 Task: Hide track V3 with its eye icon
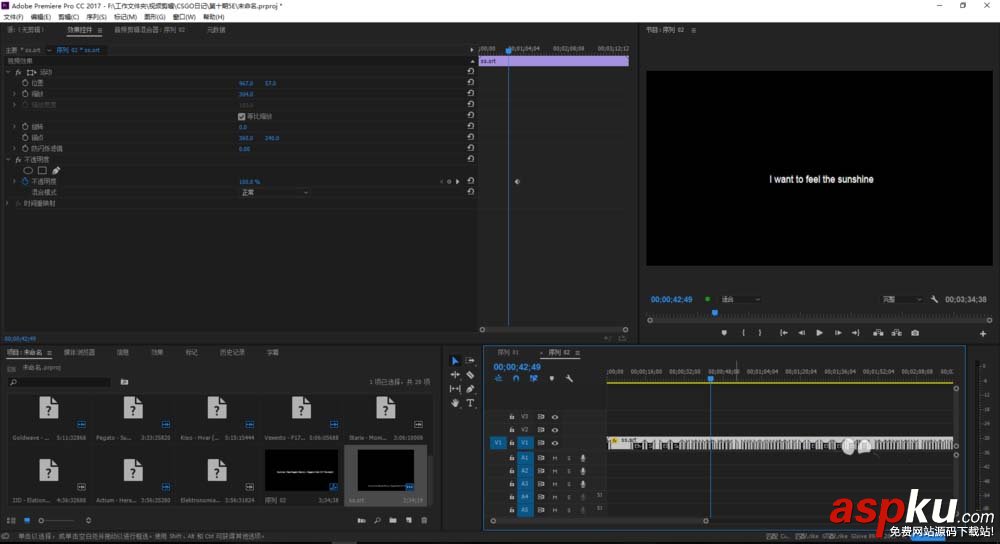click(555, 417)
